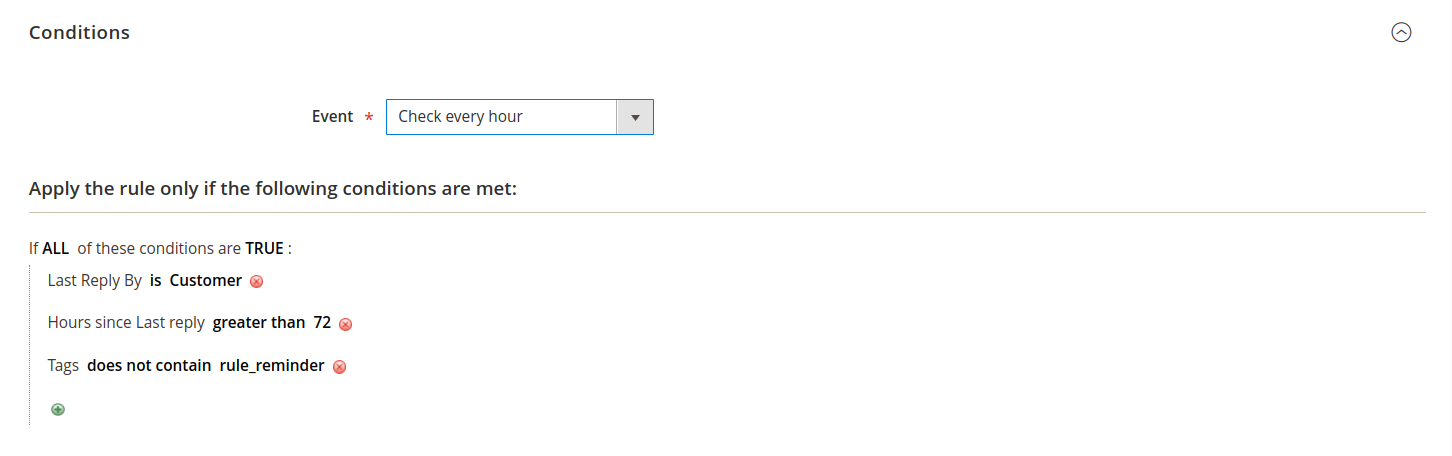
Task: Click the 'Event' field label
Action: 332,117
